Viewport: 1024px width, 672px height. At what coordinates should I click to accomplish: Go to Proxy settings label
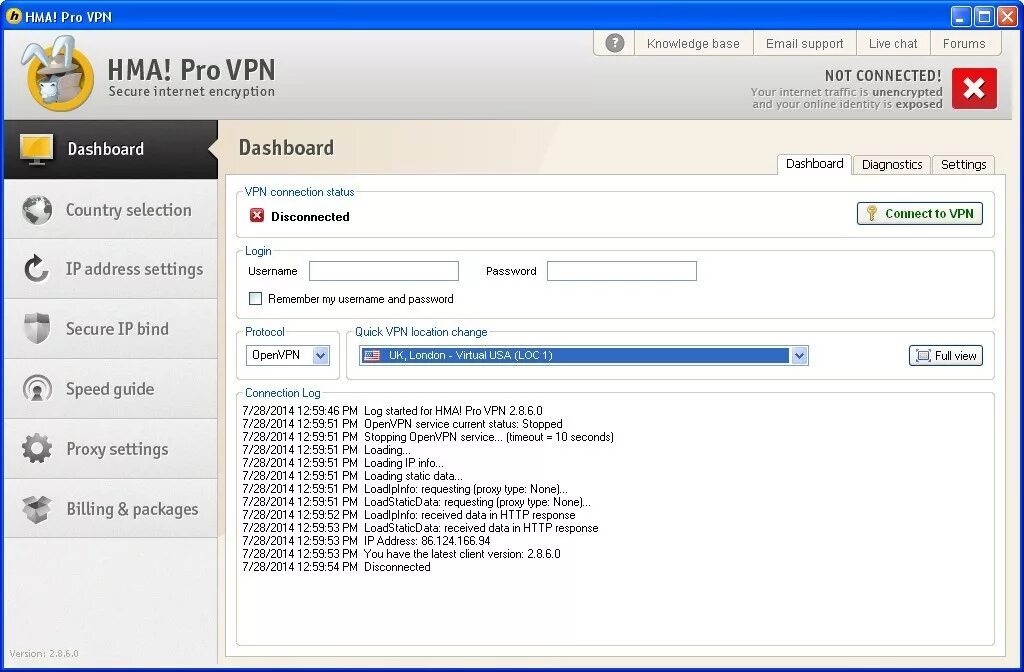point(118,449)
